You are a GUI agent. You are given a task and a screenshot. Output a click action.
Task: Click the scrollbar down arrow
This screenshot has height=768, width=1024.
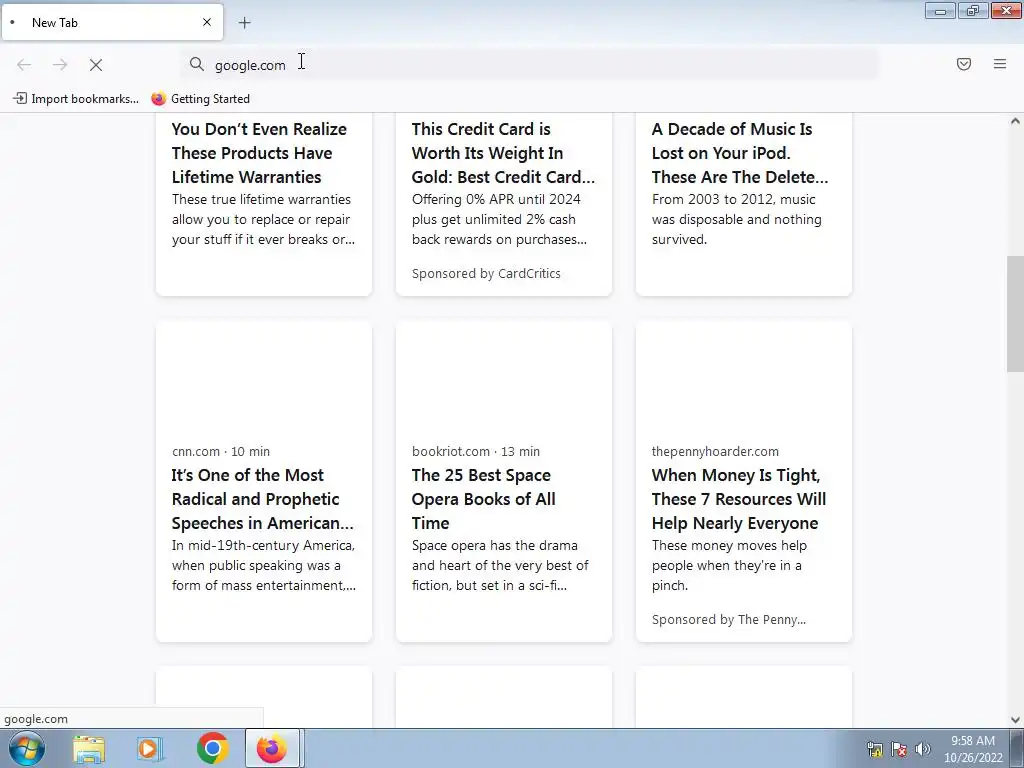(1015, 720)
